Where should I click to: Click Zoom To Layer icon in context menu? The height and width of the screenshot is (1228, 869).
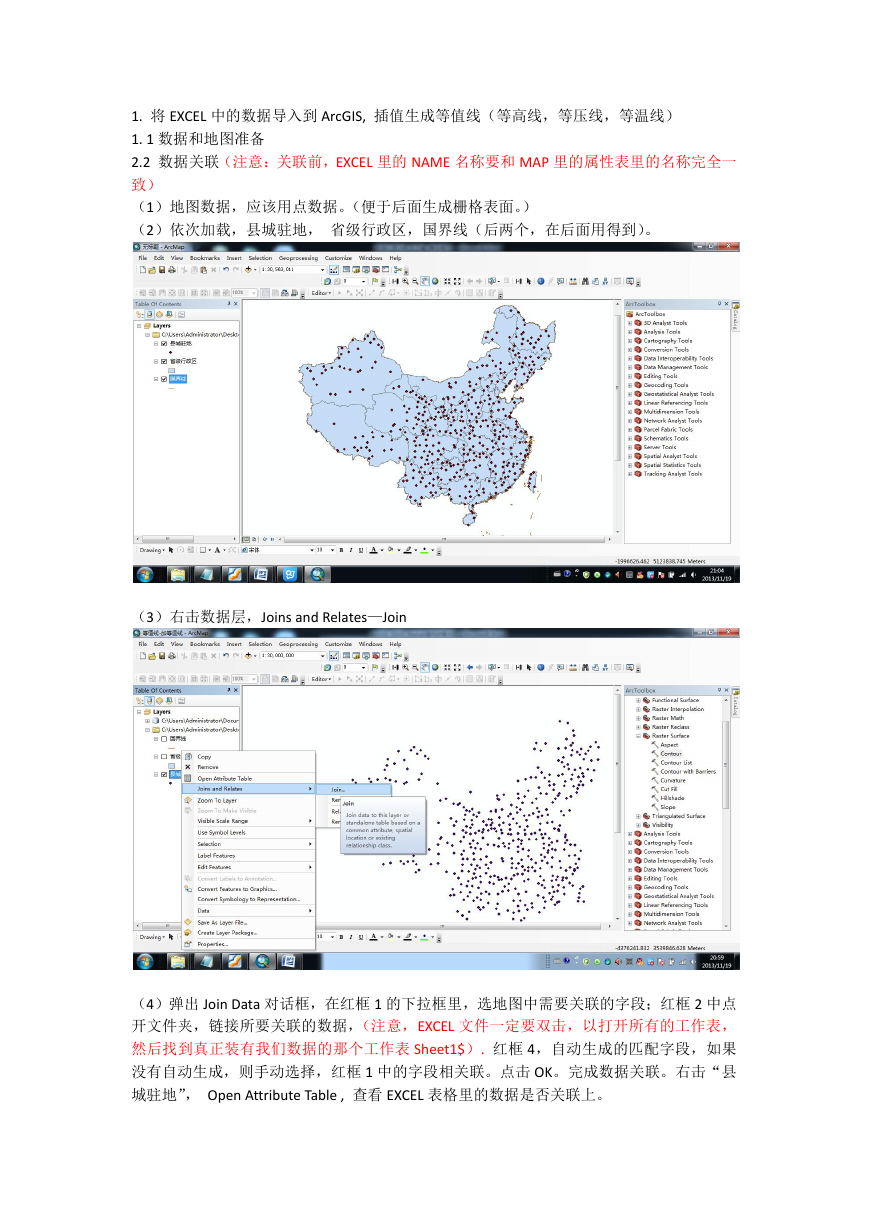(187, 800)
